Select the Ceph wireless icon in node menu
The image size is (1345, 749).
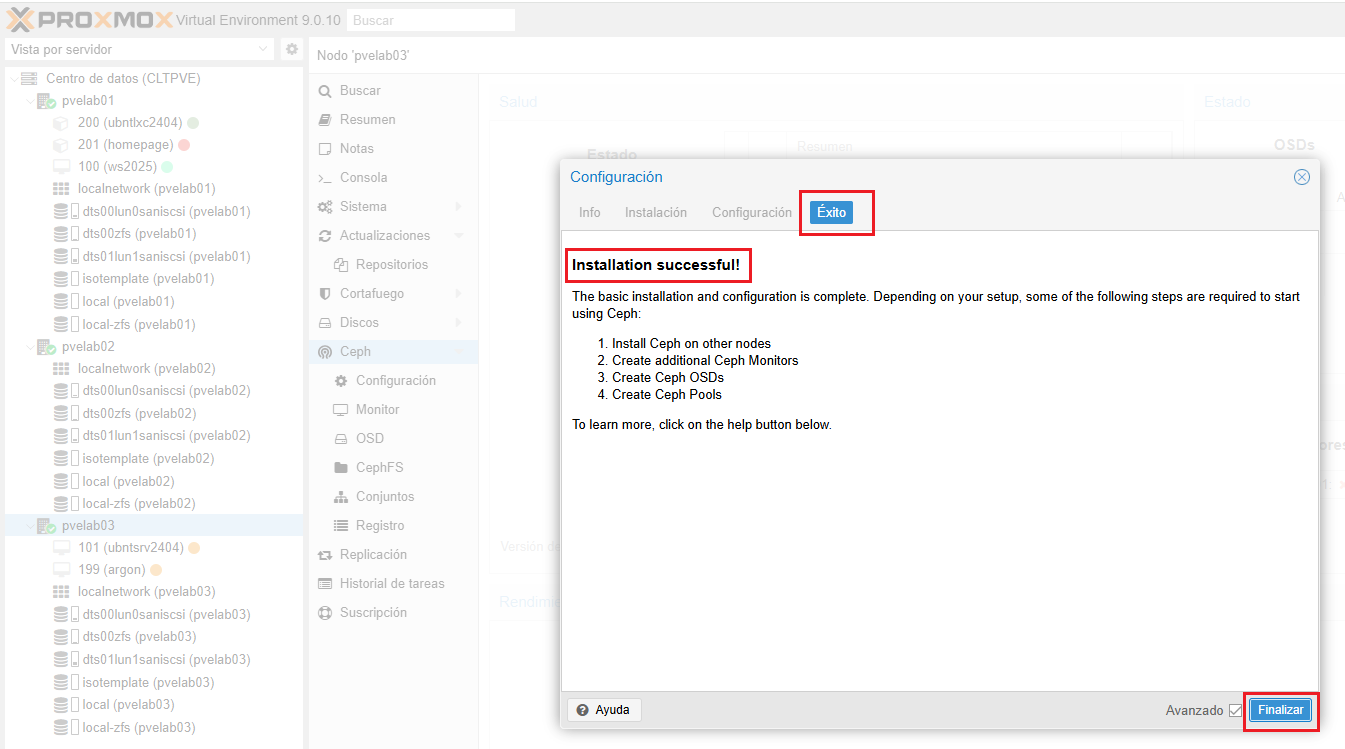[x=324, y=352]
